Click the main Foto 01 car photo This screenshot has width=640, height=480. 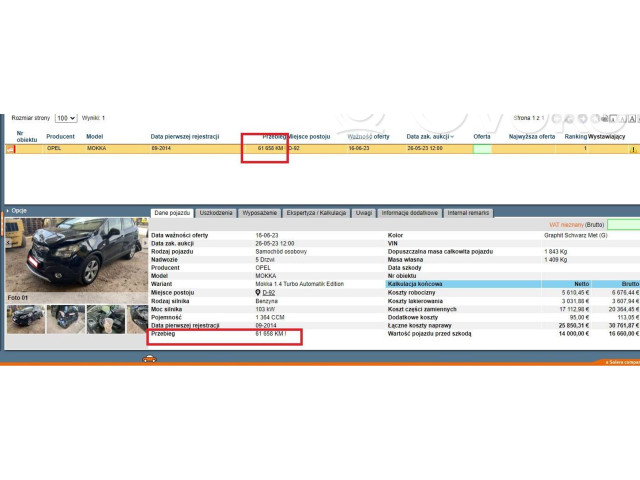coord(76,255)
